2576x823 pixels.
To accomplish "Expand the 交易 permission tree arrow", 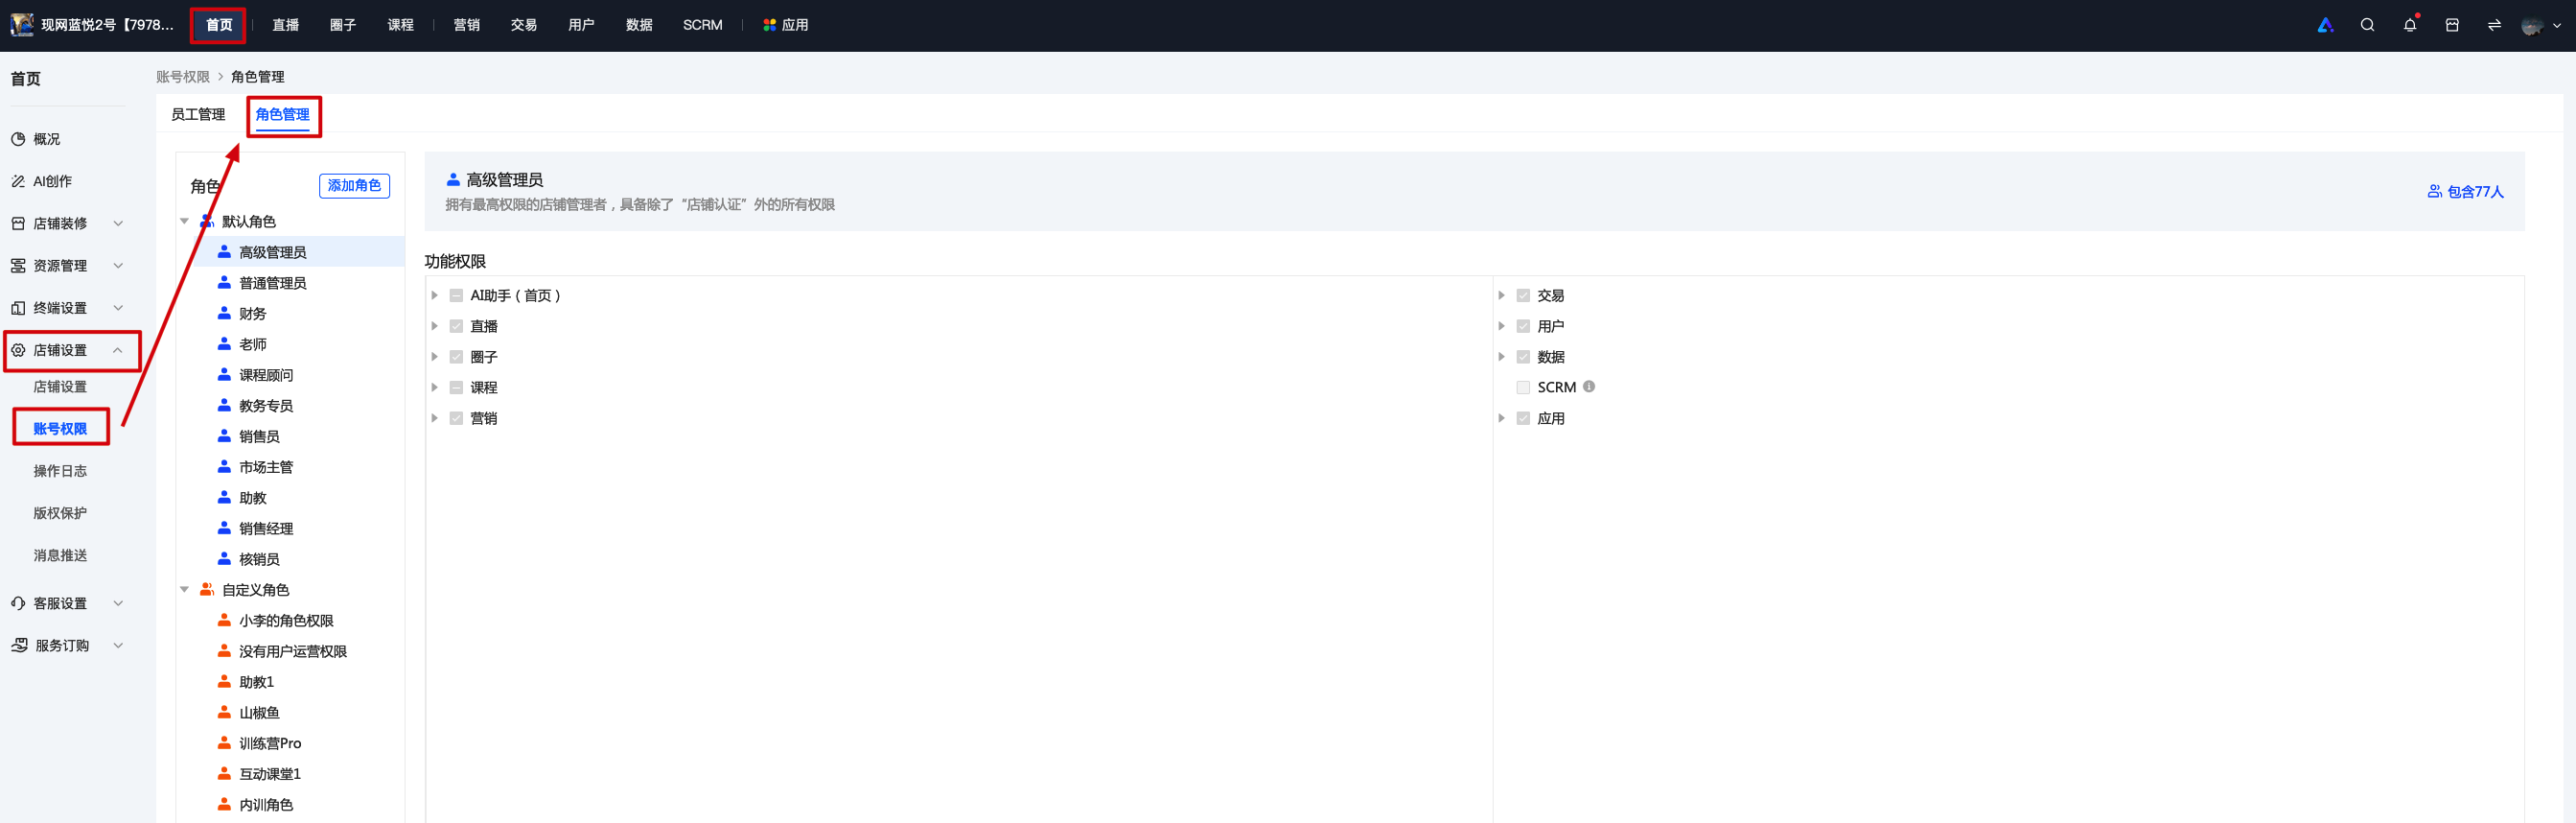I will click(1501, 295).
